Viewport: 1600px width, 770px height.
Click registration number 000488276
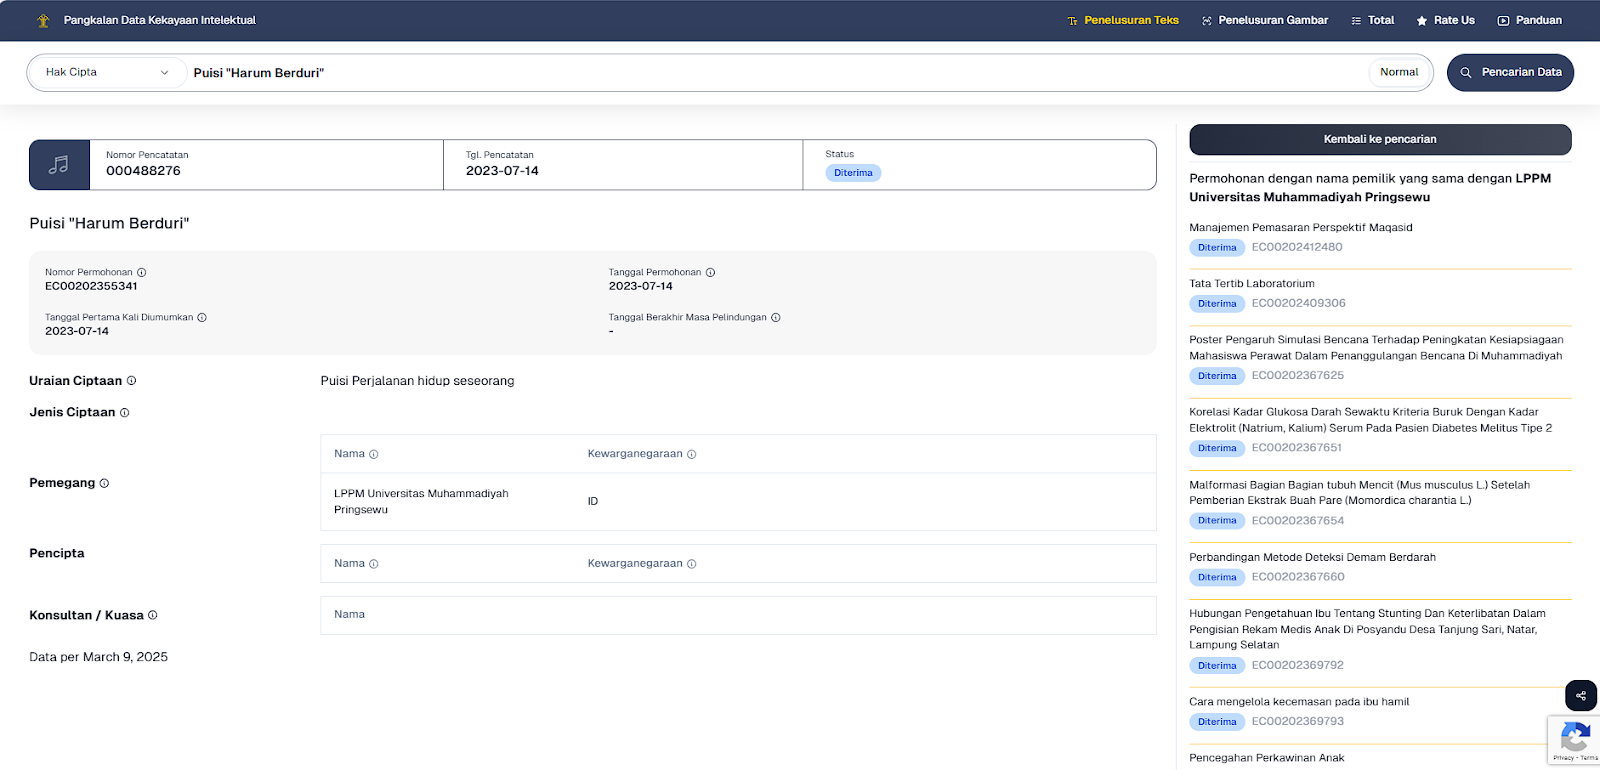pyautogui.click(x=143, y=171)
